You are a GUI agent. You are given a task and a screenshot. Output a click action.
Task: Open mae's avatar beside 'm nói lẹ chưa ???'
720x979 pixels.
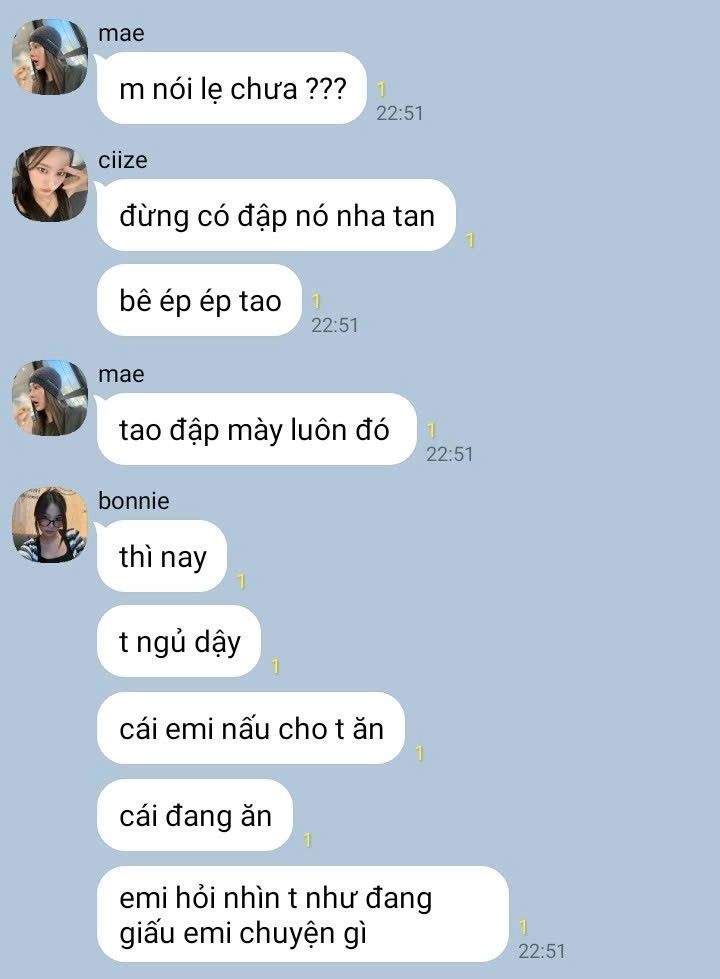(x=50, y=57)
